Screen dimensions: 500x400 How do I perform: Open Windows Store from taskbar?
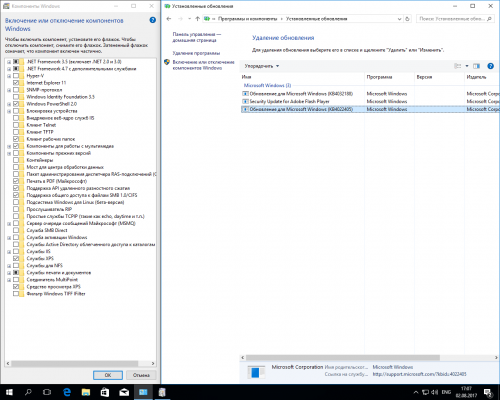pos(105,392)
